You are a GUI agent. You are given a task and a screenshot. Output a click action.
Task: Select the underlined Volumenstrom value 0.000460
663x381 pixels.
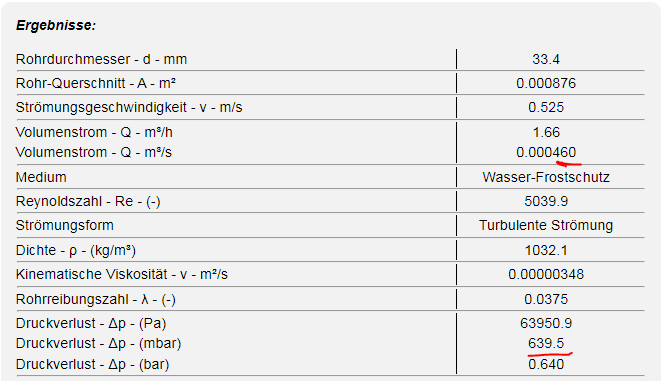(546, 152)
